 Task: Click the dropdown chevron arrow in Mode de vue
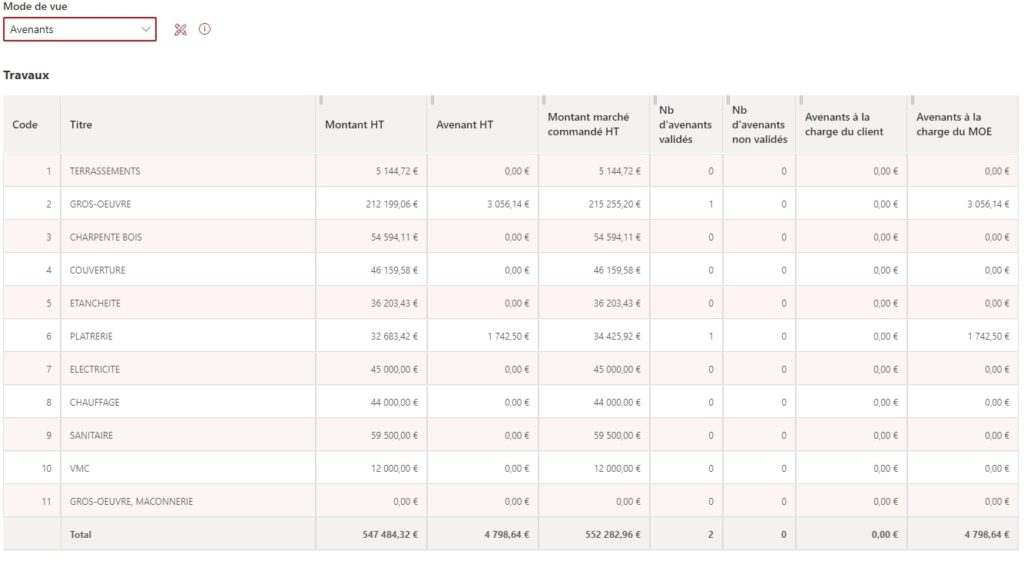click(146, 29)
